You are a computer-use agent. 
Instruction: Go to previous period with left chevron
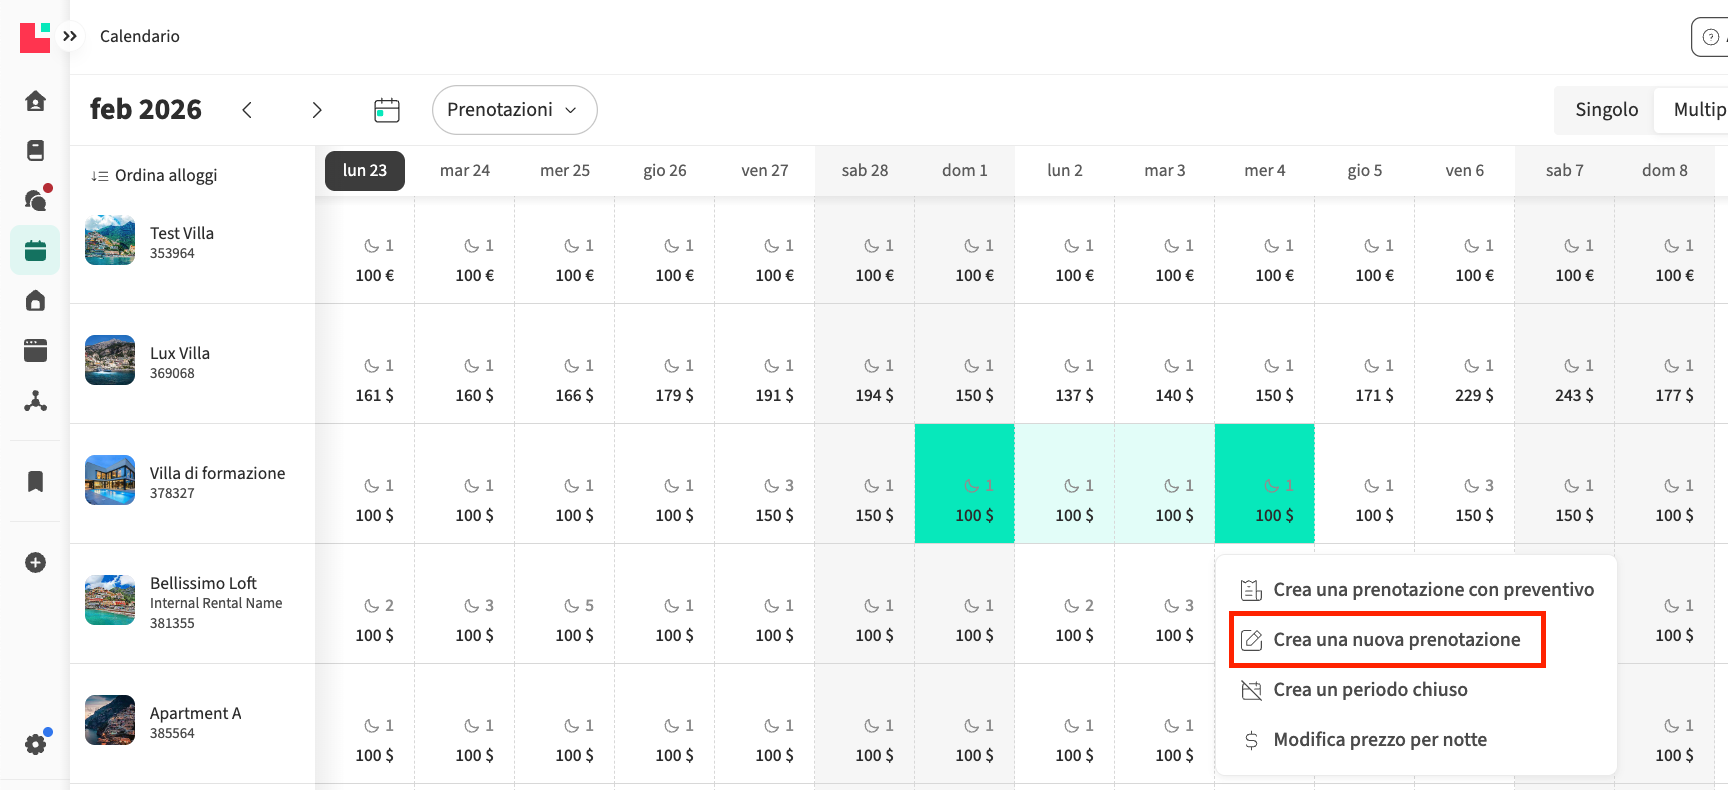pos(247,110)
